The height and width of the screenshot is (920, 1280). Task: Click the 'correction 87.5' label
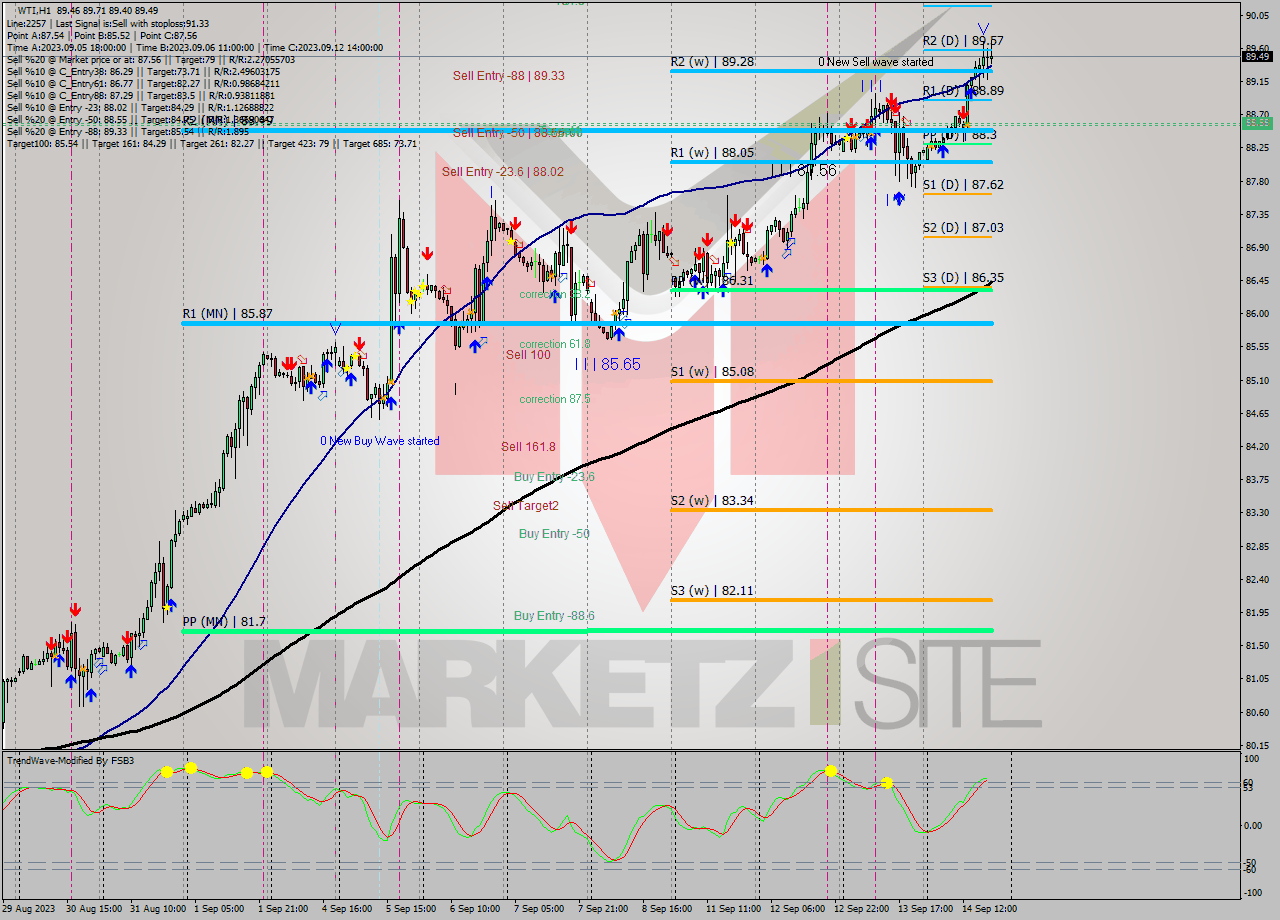pyautogui.click(x=554, y=399)
